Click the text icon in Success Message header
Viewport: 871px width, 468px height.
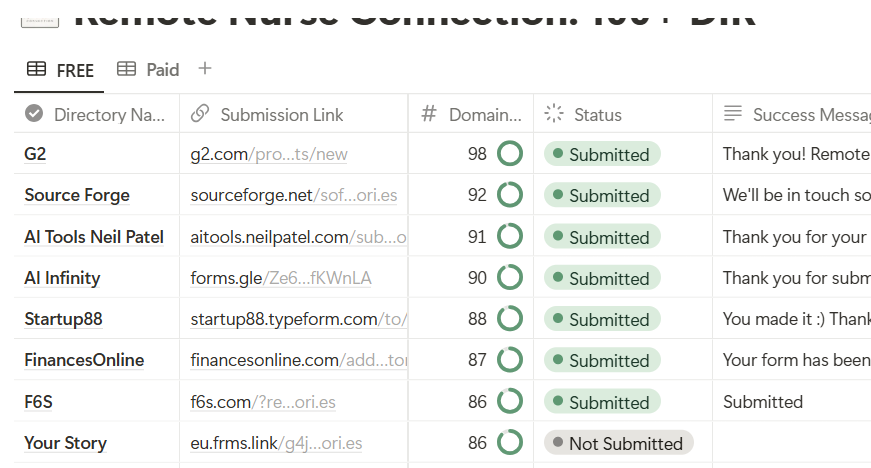click(733, 114)
